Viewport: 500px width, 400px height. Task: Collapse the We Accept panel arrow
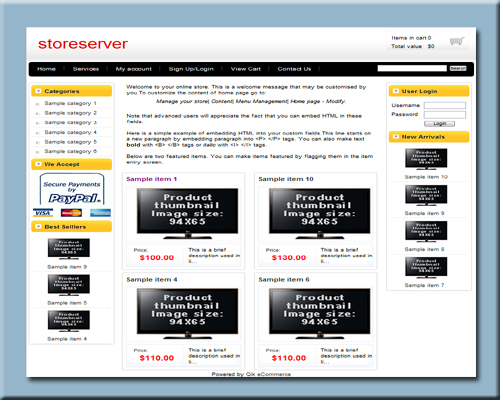coord(38,164)
